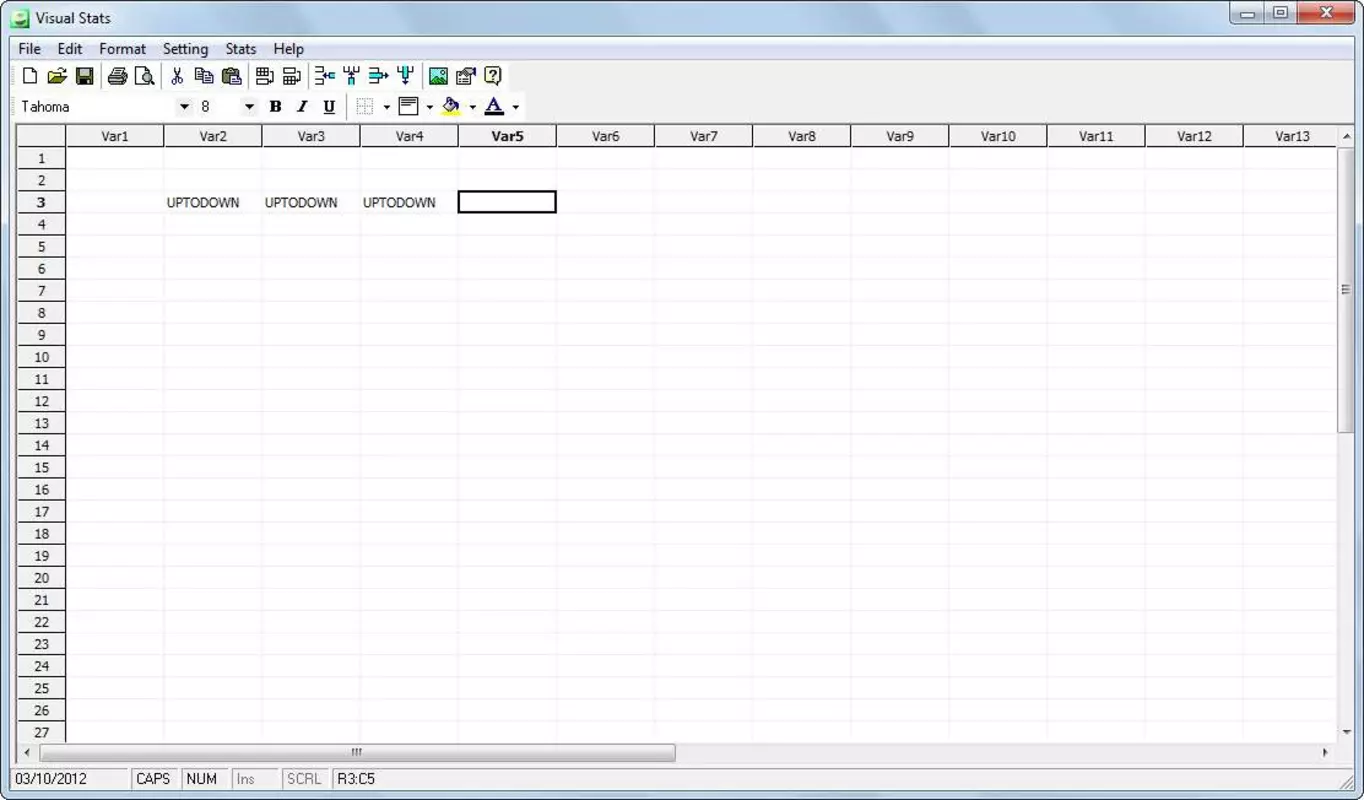This screenshot has height=800, width=1364.
Task: Paste from clipboard using the clipboard icon
Action: click(232, 76)
